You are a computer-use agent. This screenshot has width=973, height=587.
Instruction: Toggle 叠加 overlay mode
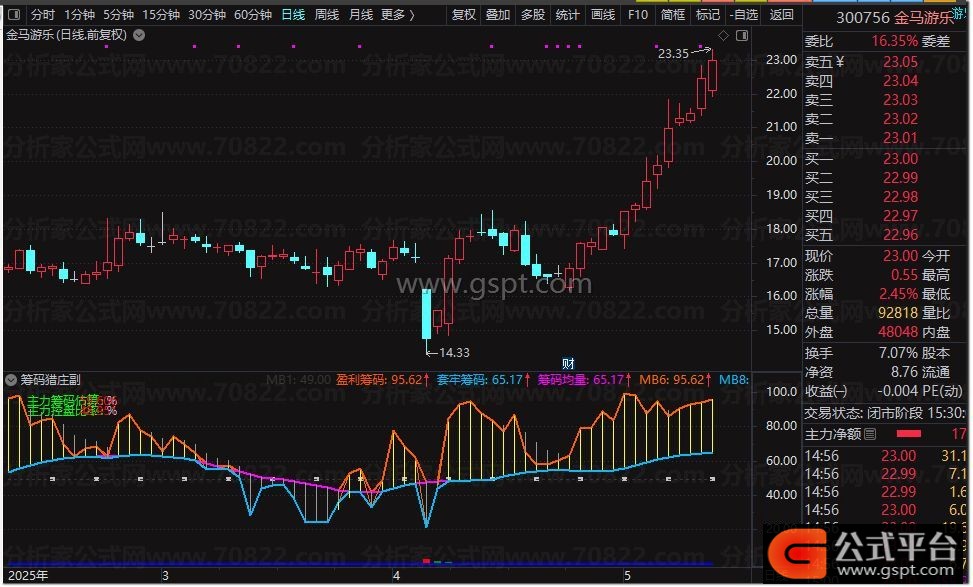pos(497,15)
